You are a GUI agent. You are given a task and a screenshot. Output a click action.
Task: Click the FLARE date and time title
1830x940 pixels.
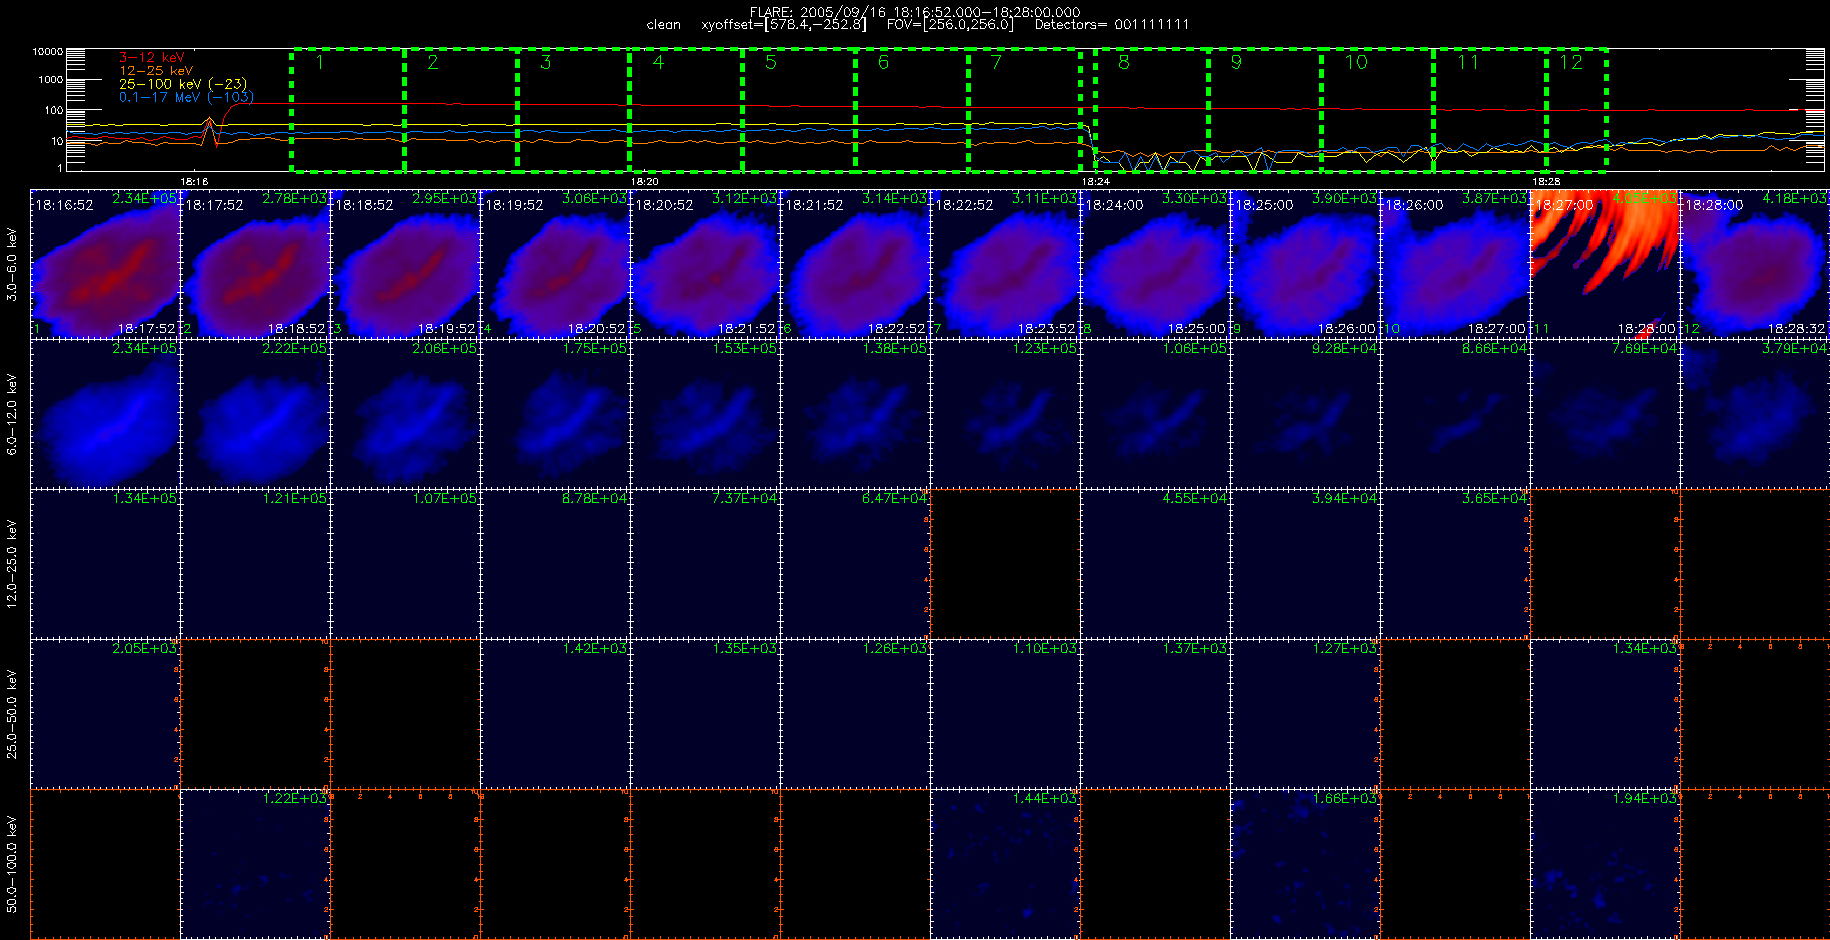[x=915, y=12]
